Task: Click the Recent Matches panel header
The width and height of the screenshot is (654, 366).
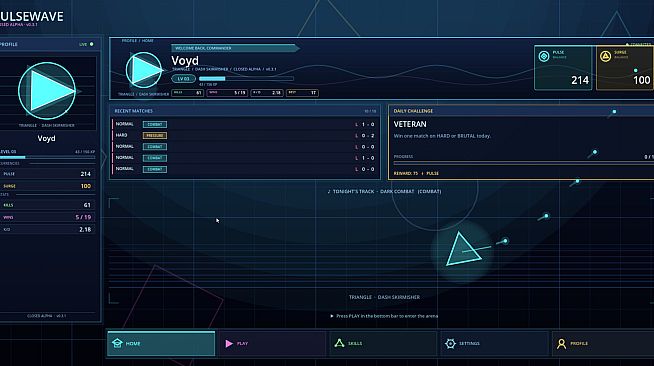Action: pos(245,111)
